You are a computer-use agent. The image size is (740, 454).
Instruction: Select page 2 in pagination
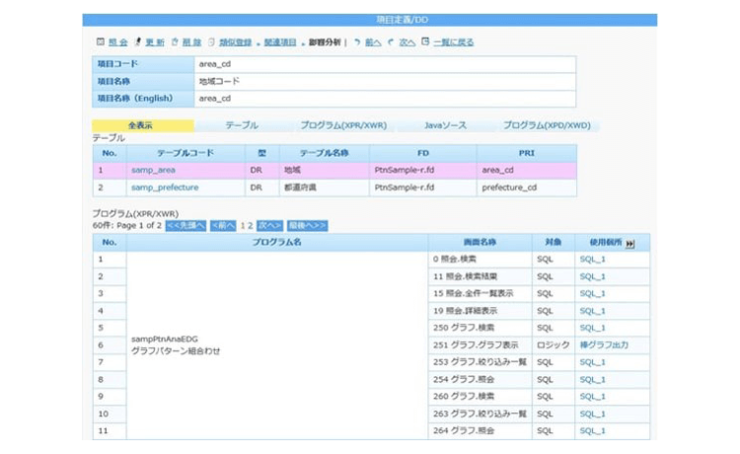[250, 226]
